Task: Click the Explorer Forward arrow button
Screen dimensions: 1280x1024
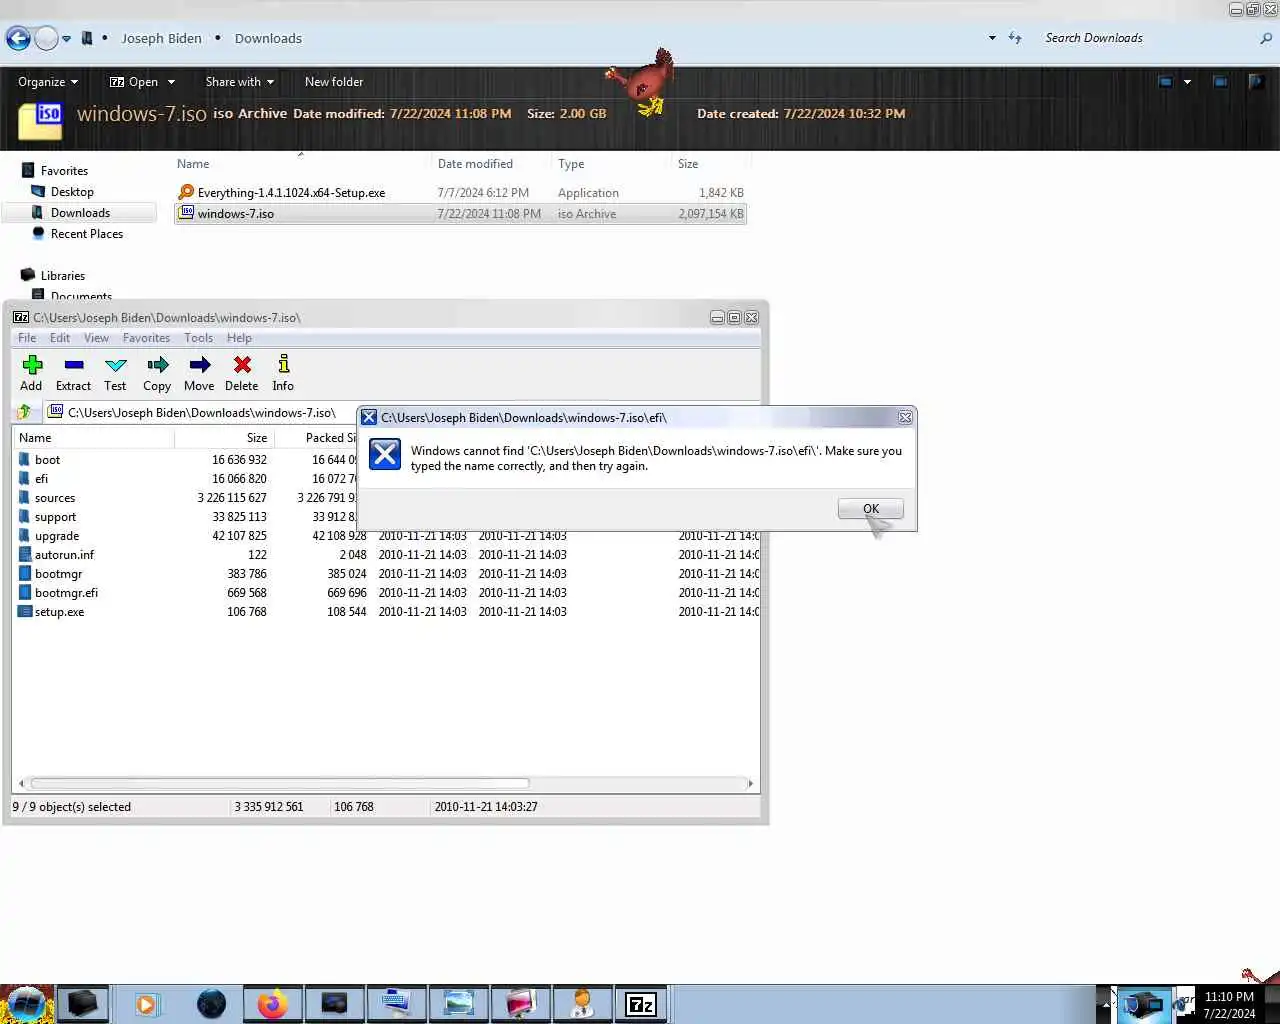Action: pos(46,38)
